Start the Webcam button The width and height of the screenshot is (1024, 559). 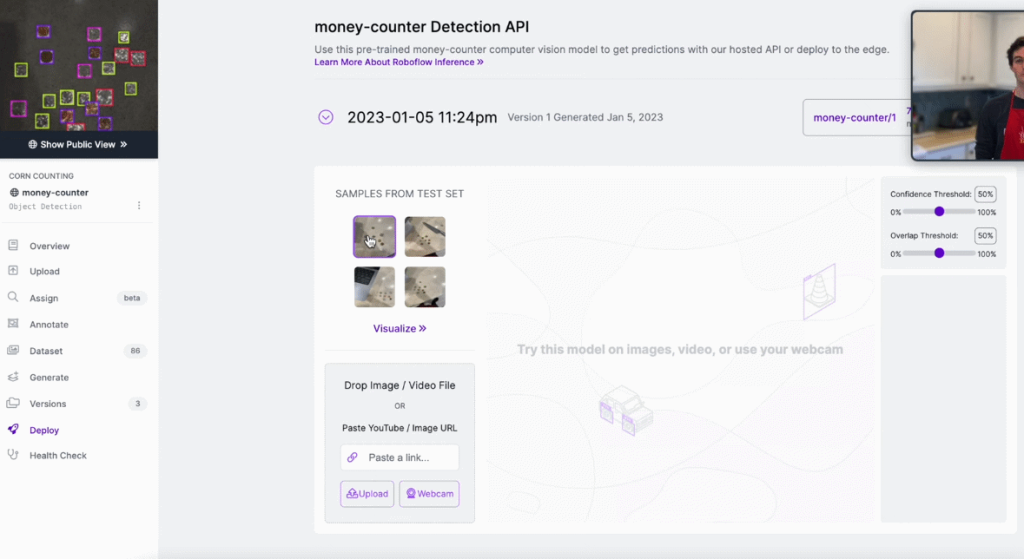pos(429,494)
